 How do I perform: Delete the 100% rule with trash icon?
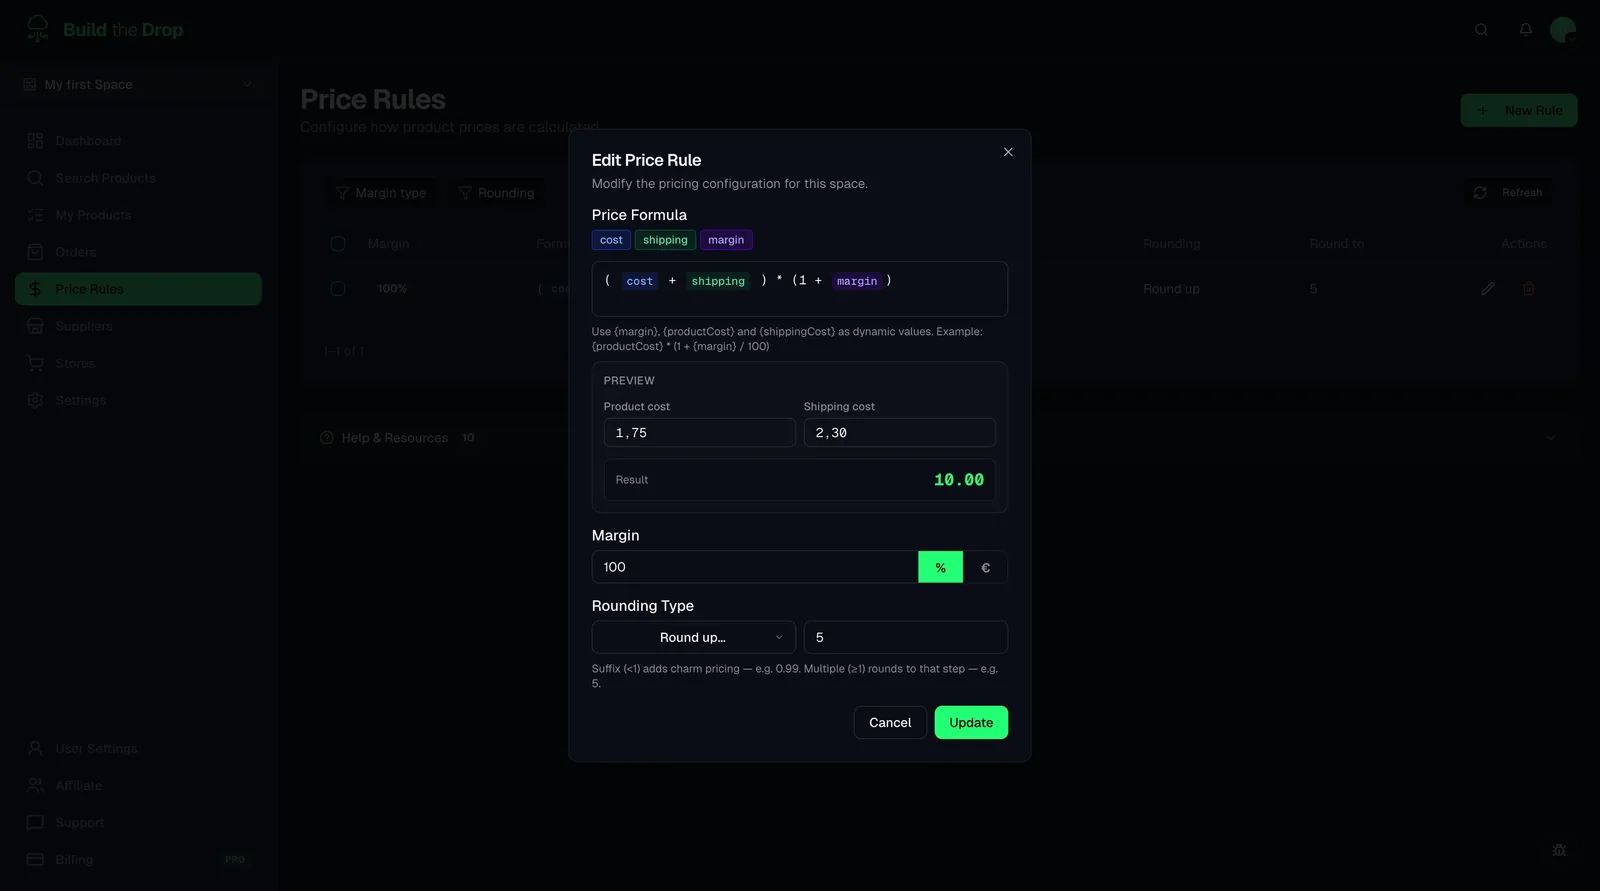point(1529,289)
